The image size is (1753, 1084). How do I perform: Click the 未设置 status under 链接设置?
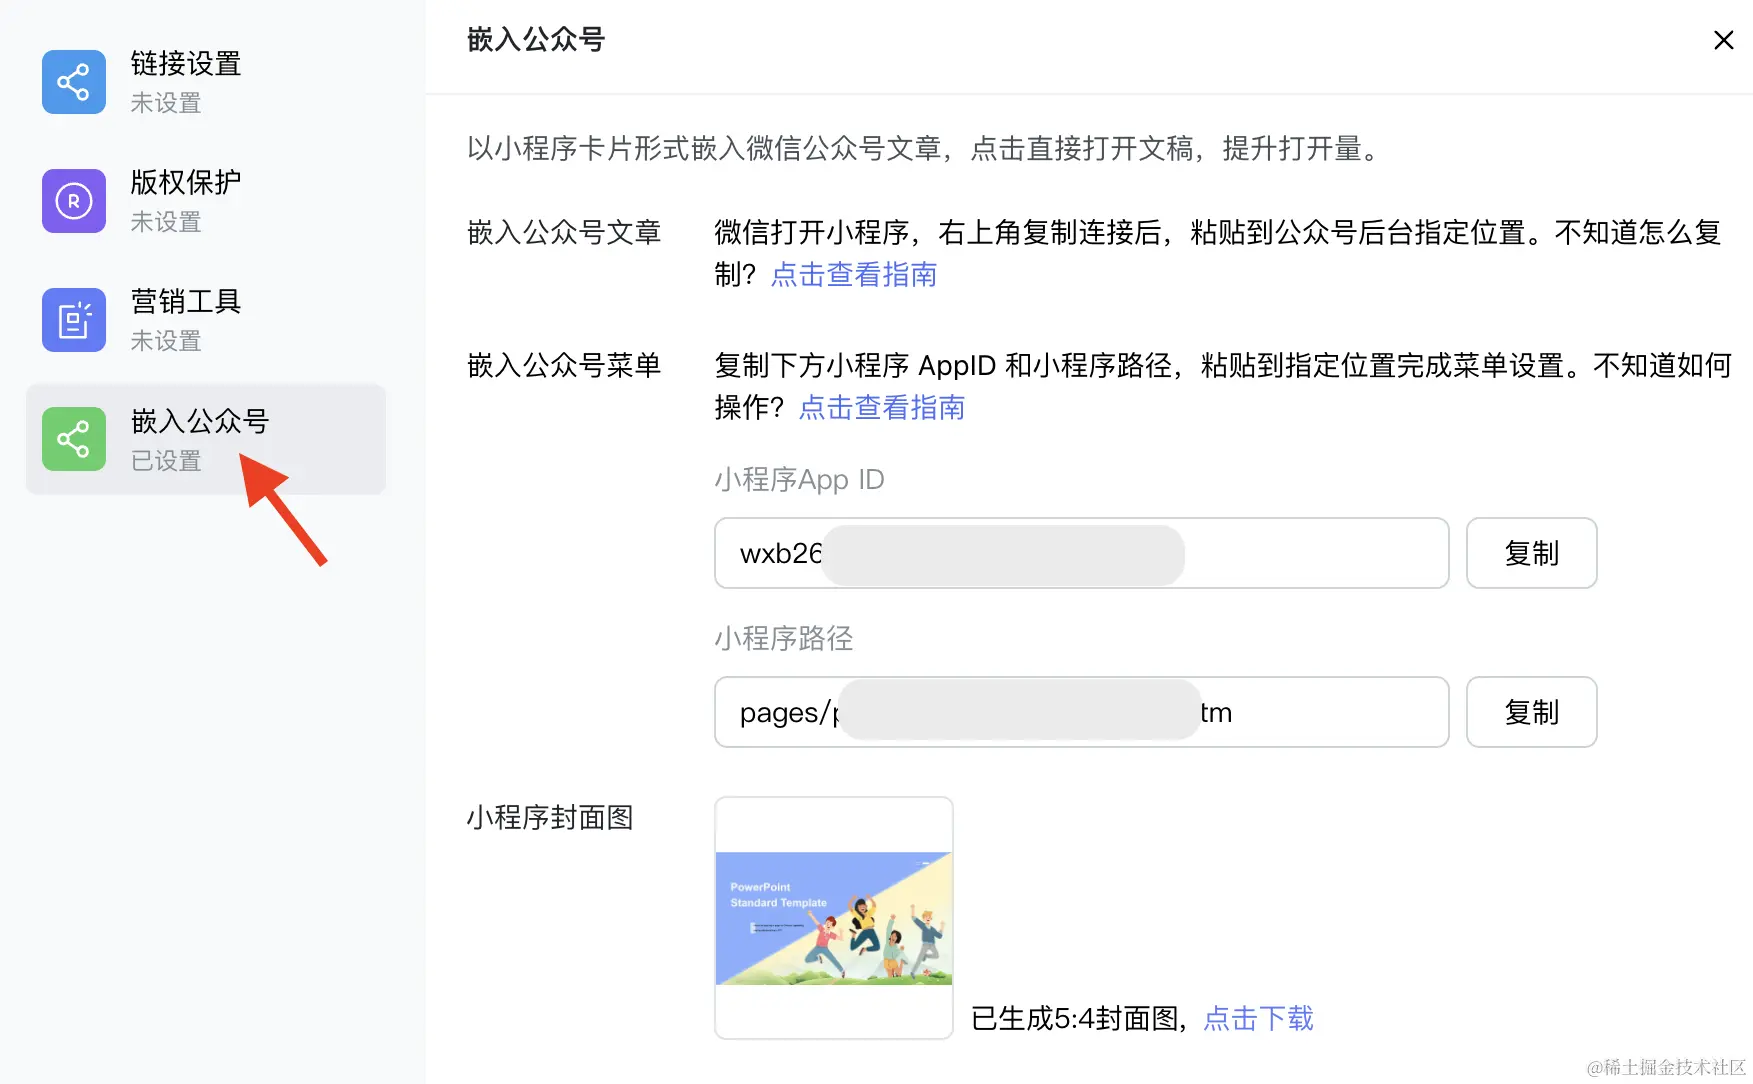pyautogui.click(x=166, y=103)
